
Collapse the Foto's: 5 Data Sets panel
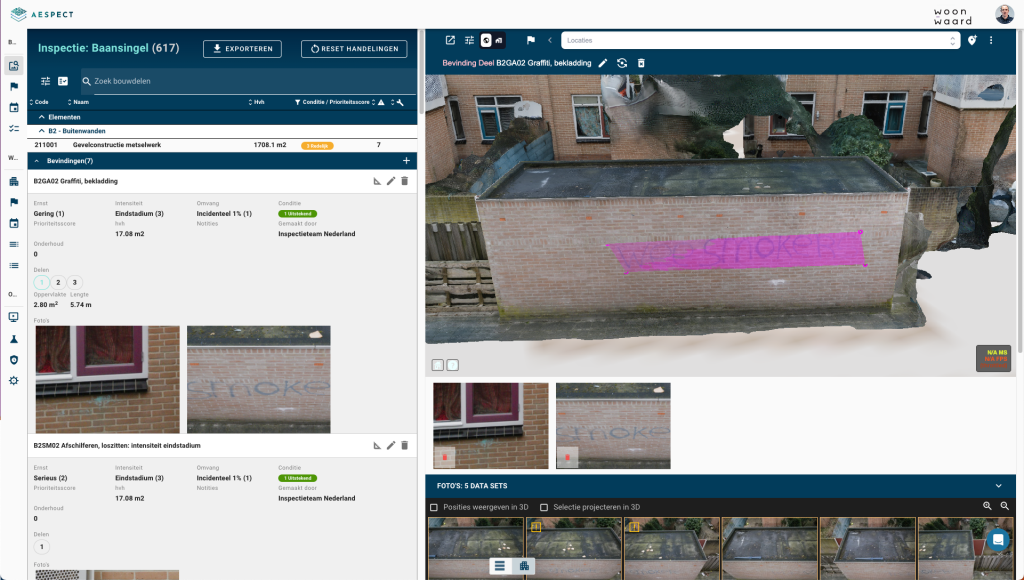pos(998,486)
